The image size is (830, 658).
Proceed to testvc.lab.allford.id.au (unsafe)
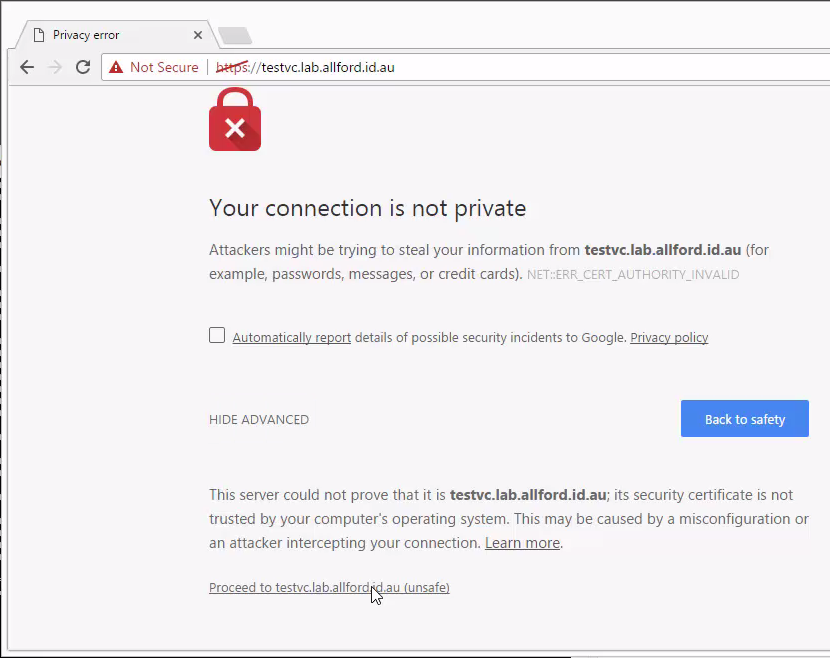coord(329,588)
